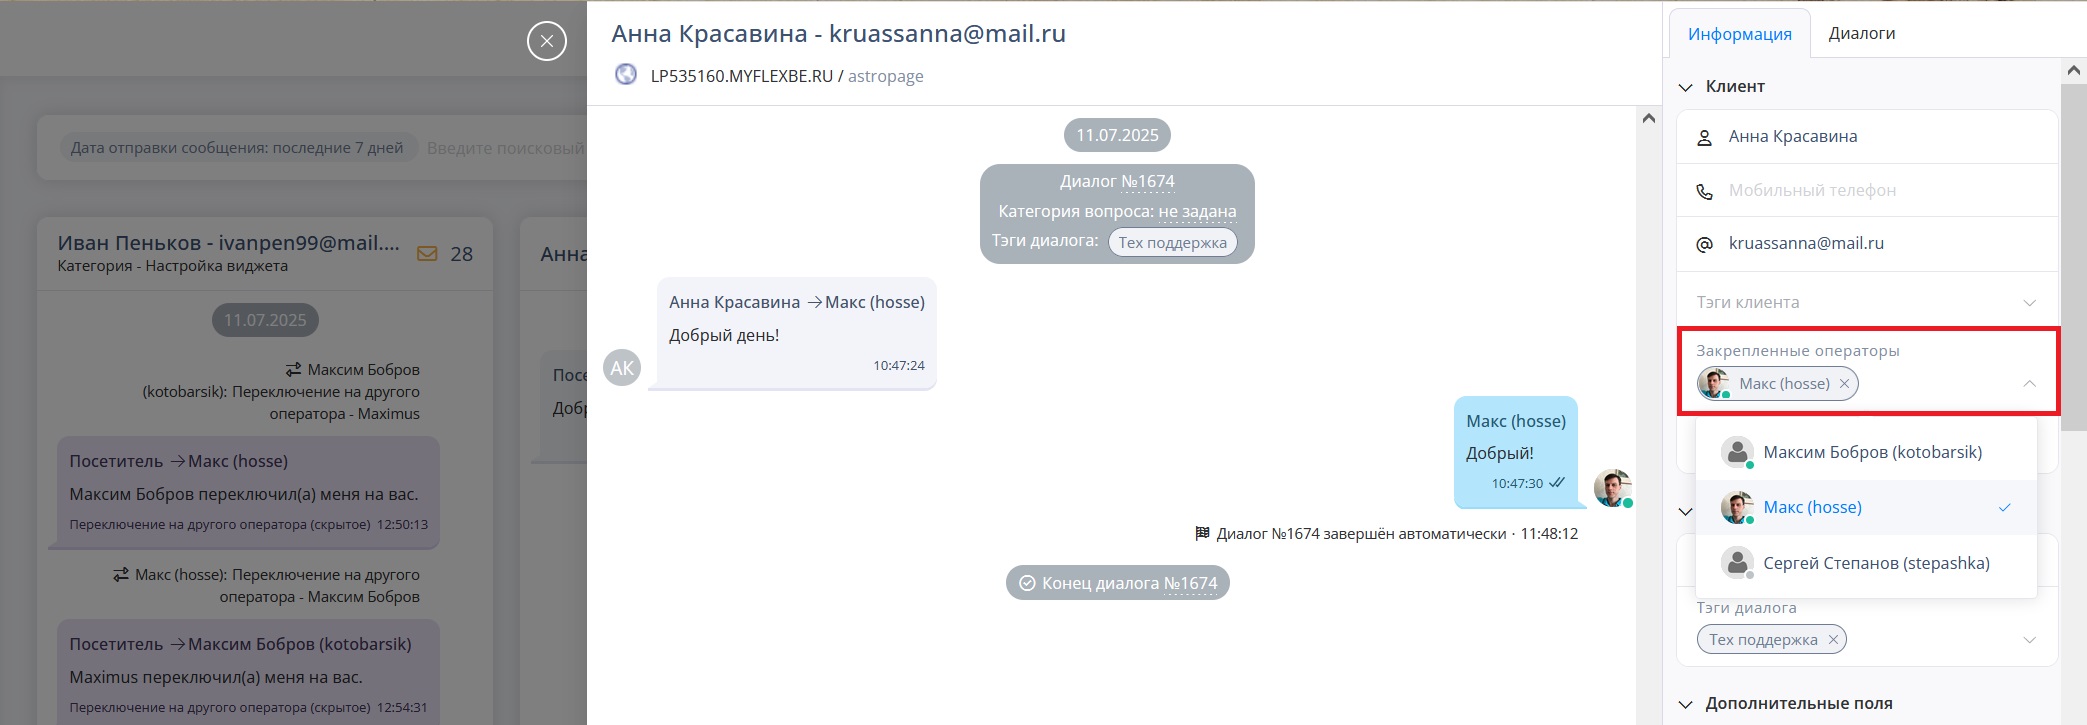Click the не задана category link
This screenshot has height=725, width=2087.
[1197, 212]
